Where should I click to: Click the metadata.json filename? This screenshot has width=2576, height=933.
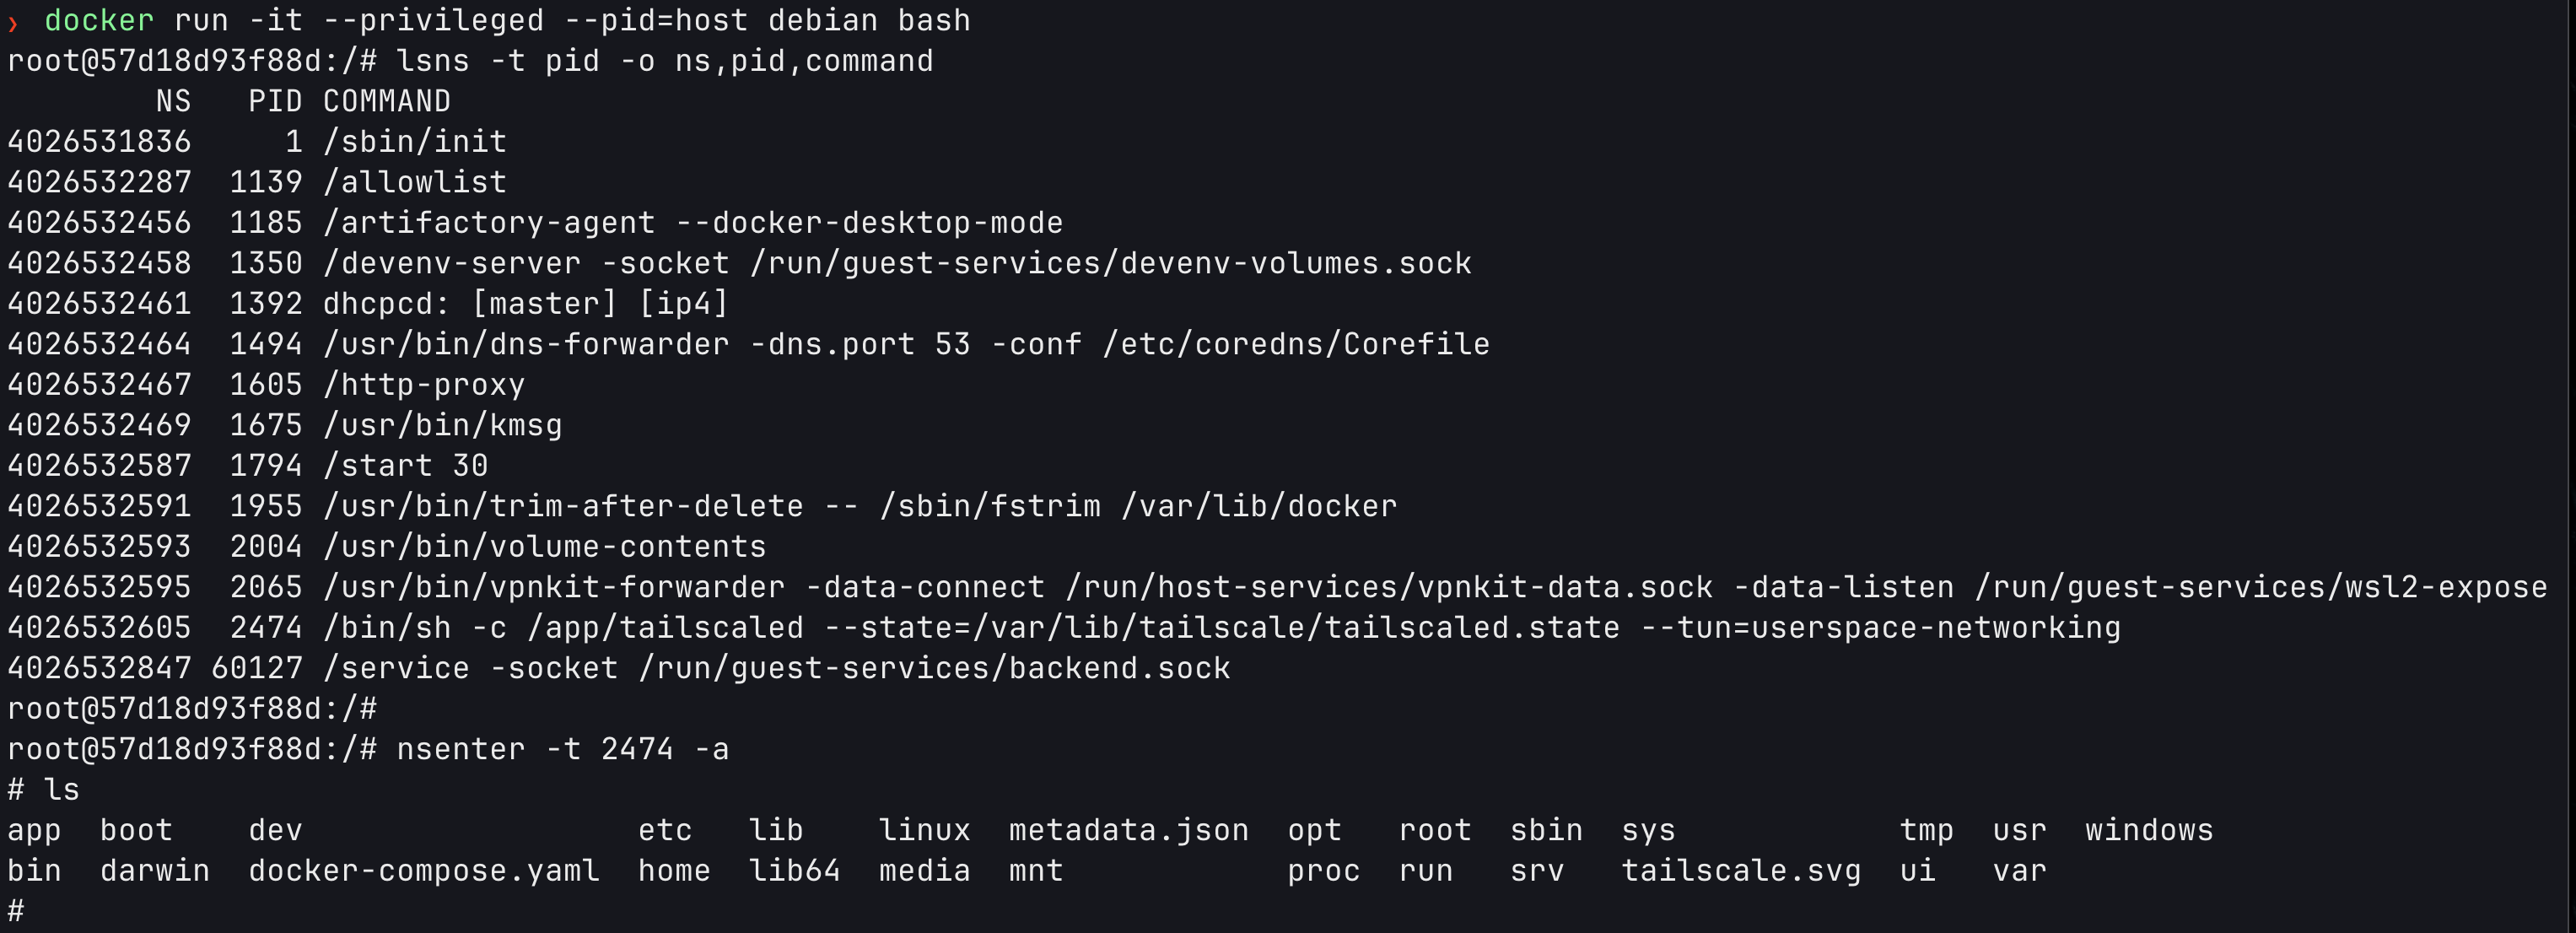tap(1128, 830)
